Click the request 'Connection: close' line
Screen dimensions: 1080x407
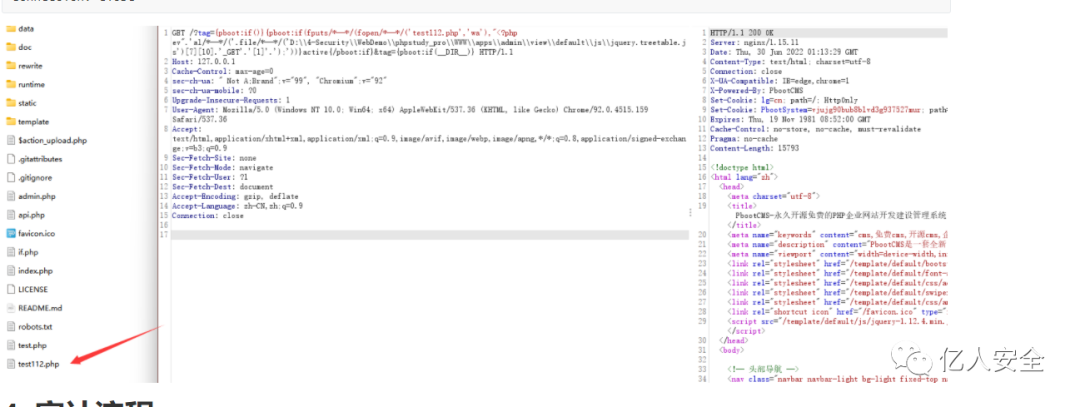tap(207, 216)
